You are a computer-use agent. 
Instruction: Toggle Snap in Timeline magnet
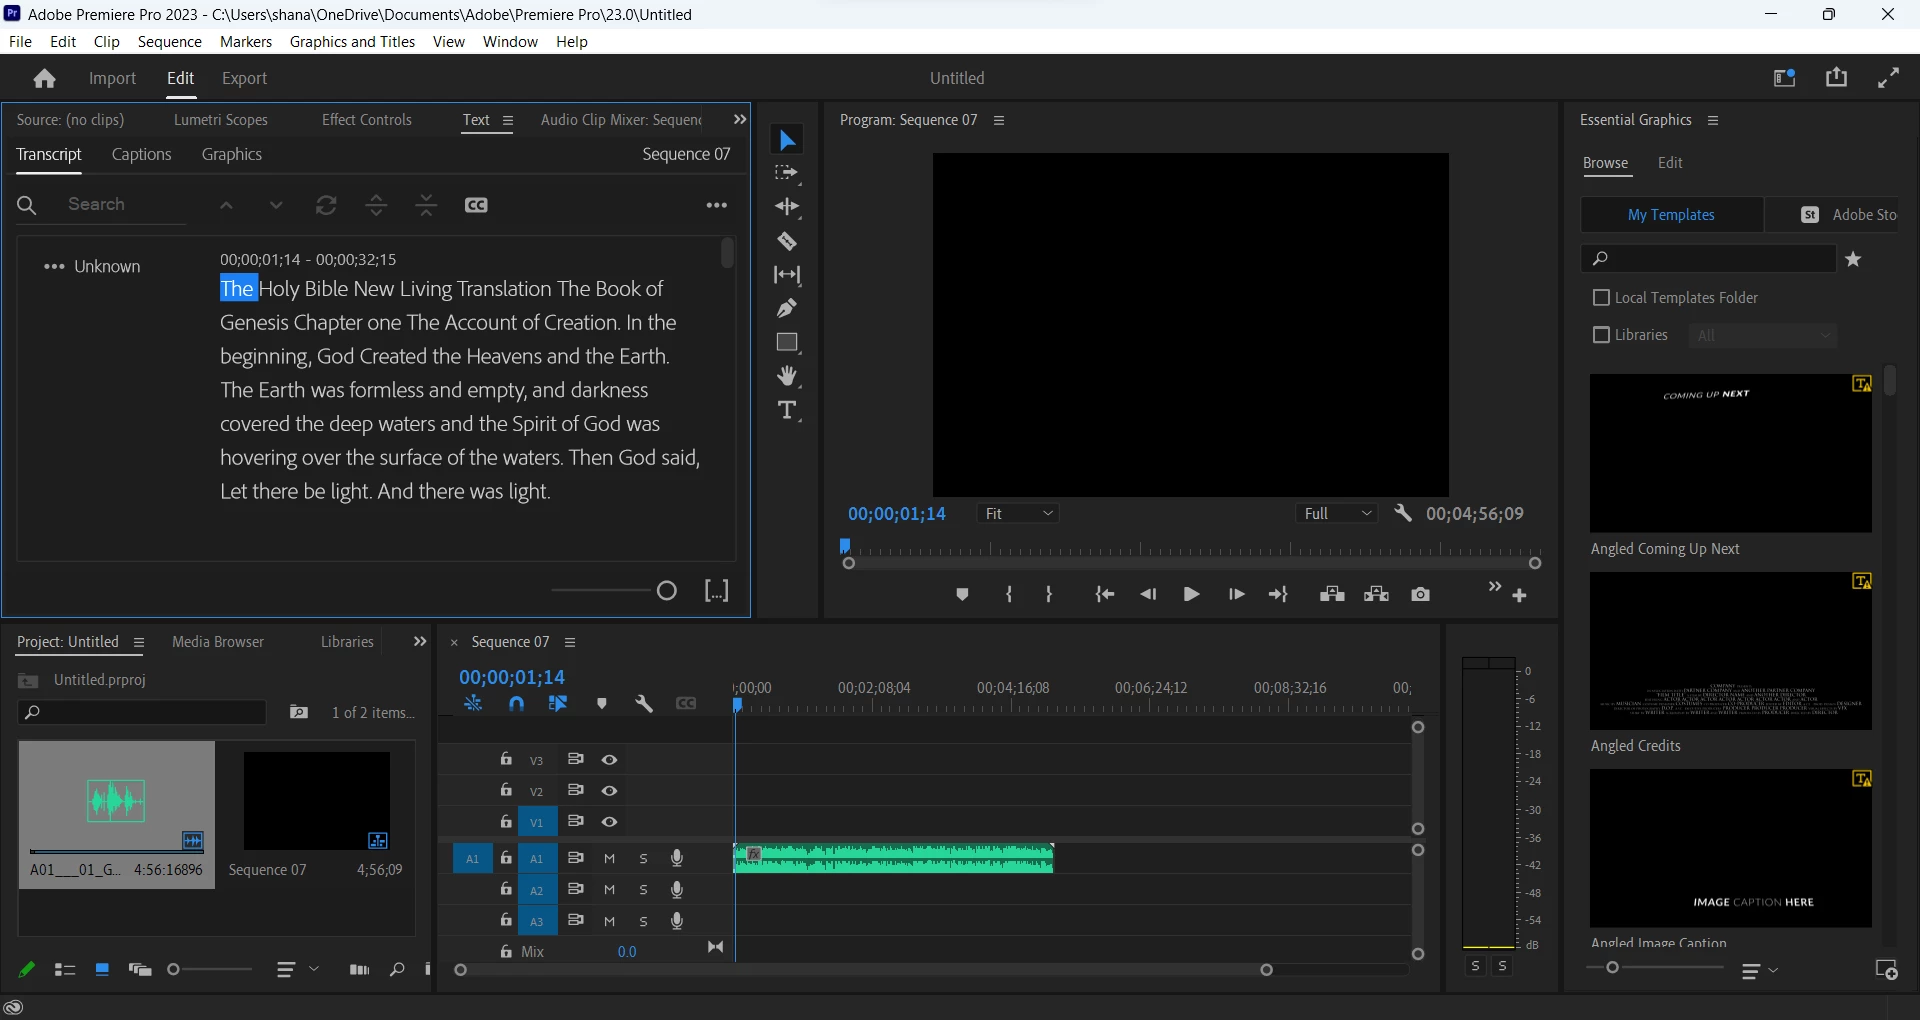pos(516,704)
